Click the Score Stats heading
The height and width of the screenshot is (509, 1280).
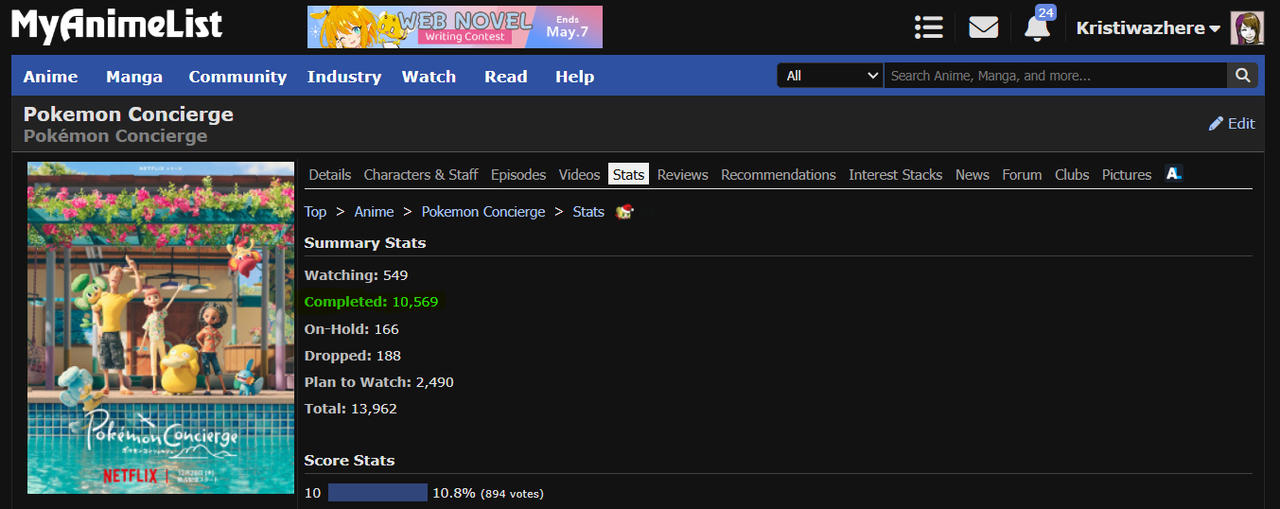coord(349,461)
